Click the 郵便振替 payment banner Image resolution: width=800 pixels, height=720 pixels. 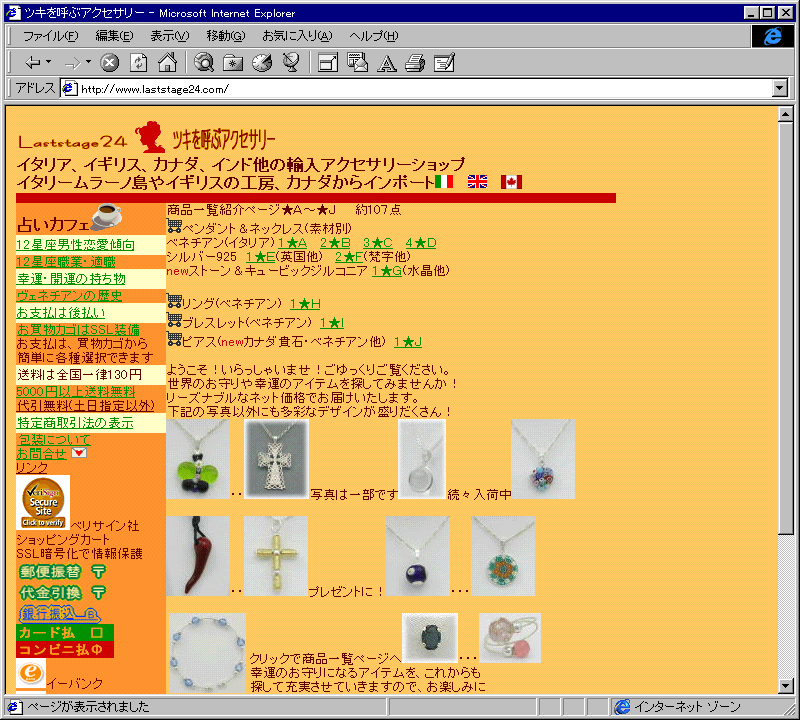pos(62,572)
